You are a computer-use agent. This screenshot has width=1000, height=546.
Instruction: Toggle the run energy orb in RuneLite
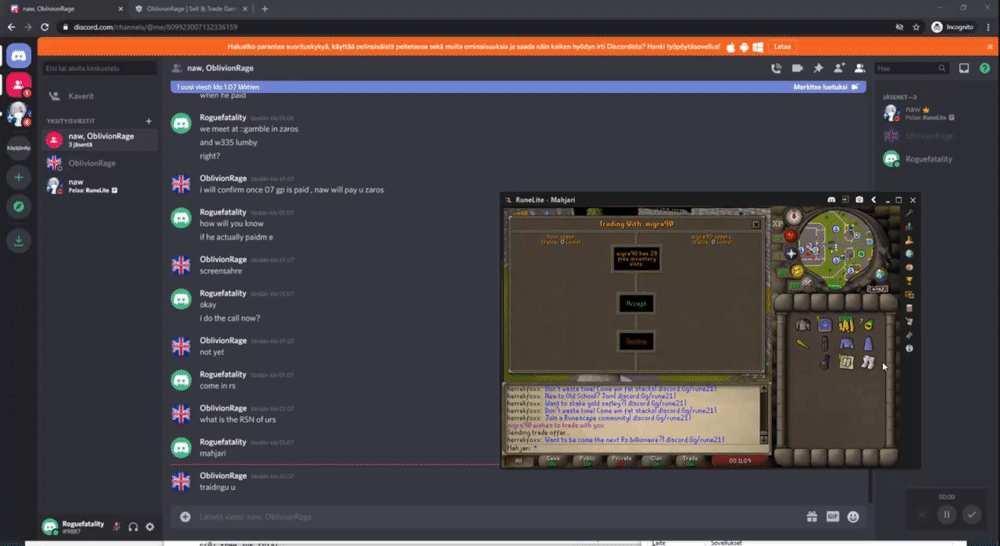coord(797,270)
